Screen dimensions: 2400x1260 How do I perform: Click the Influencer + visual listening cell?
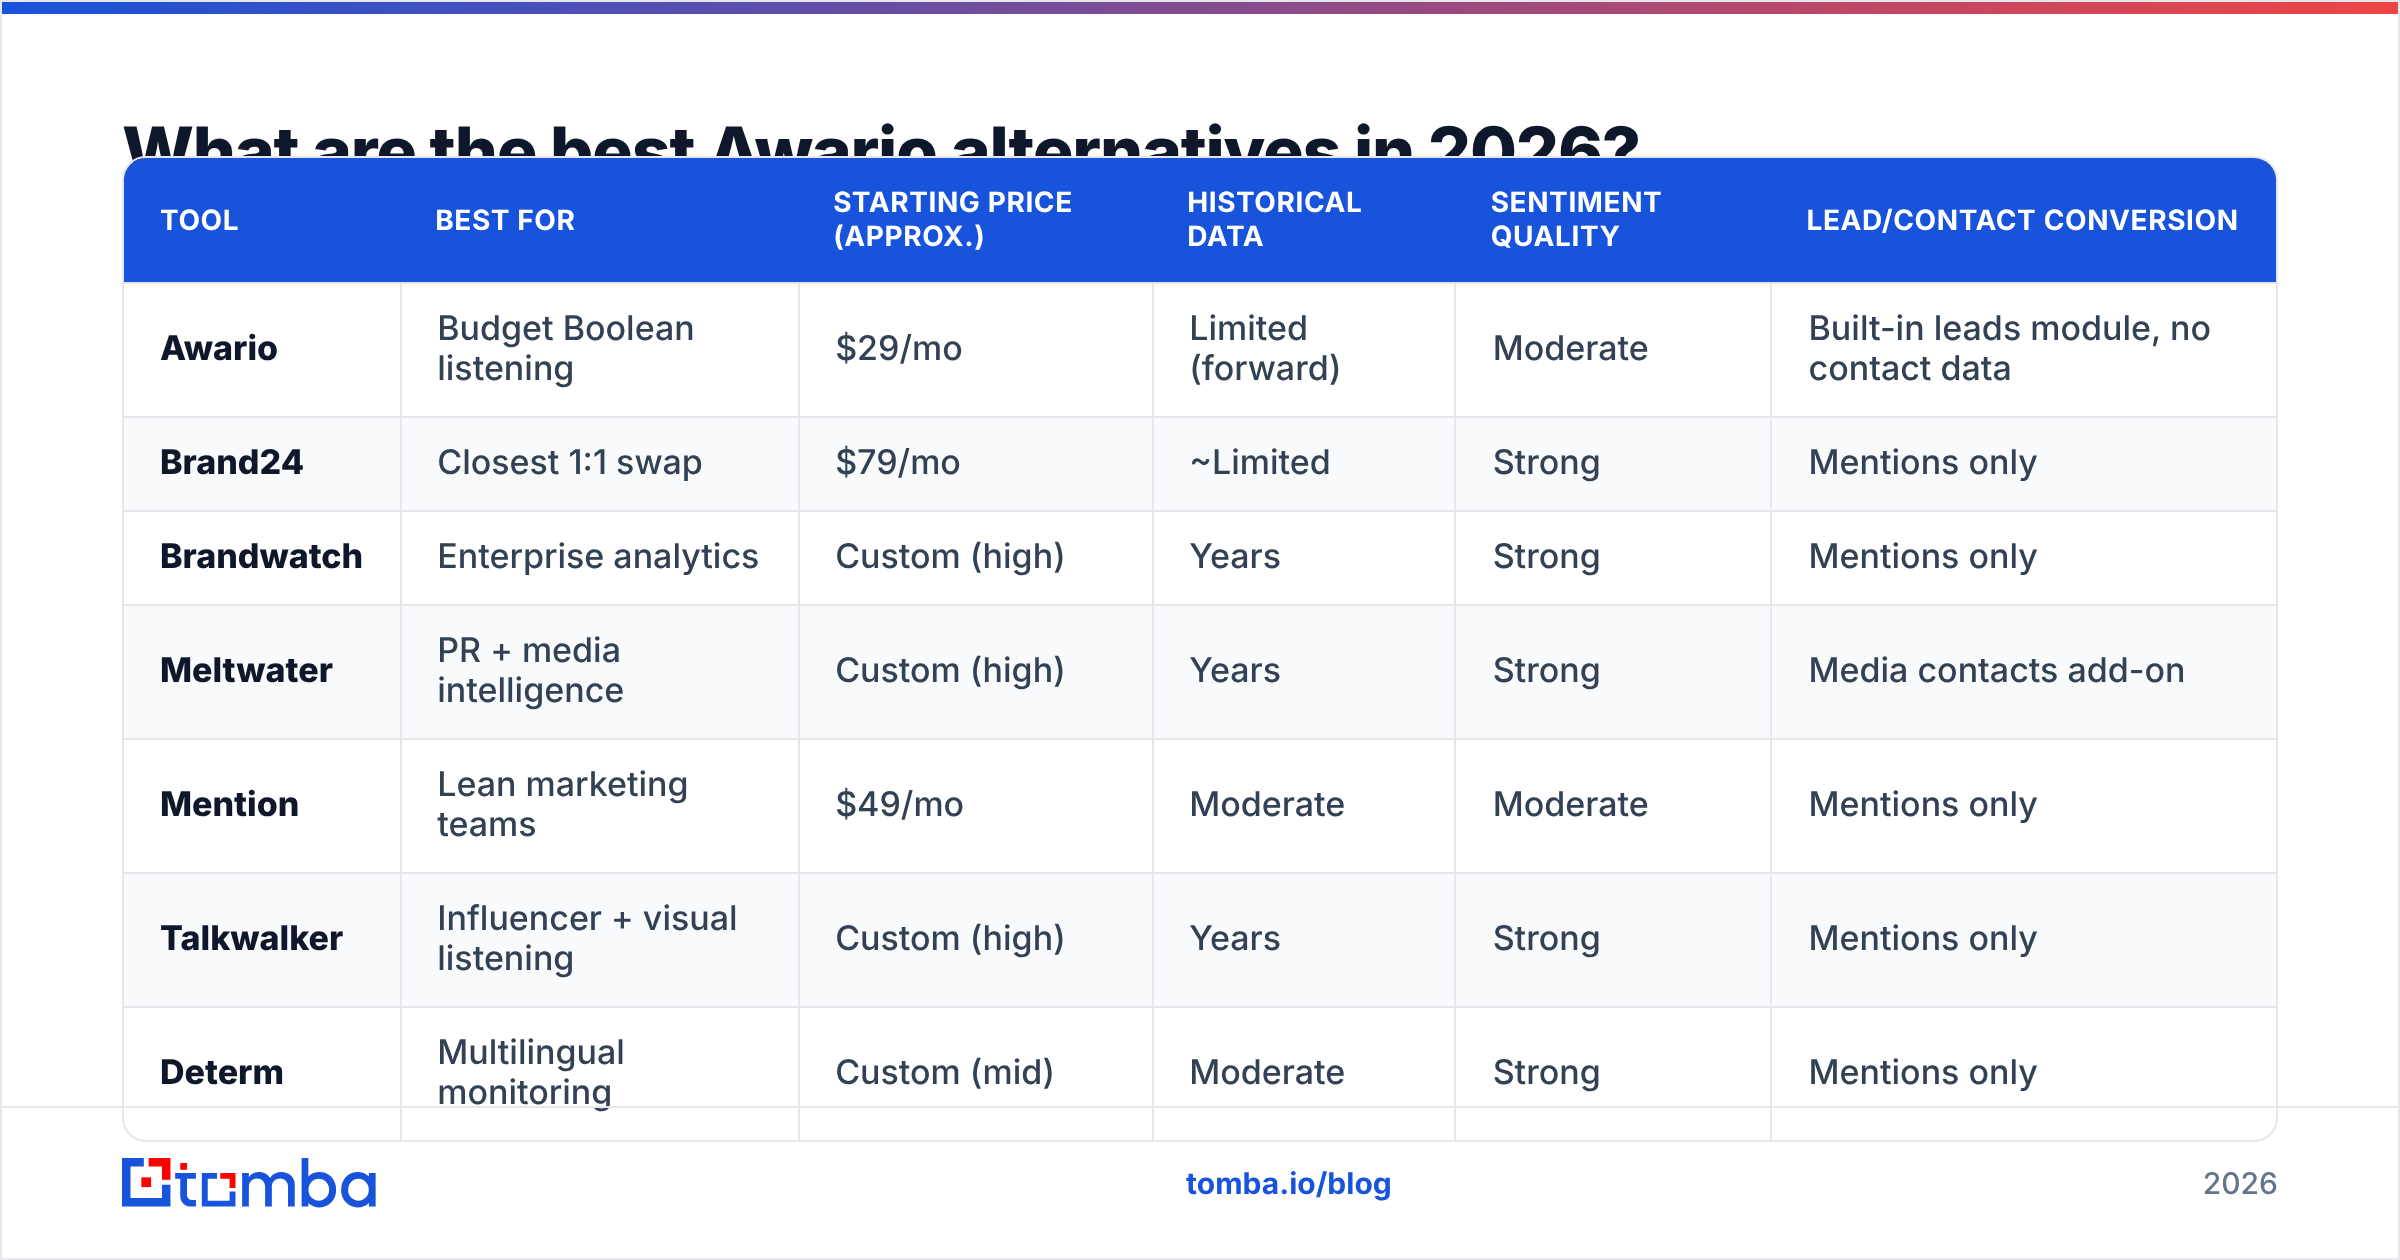click(600, 939)
